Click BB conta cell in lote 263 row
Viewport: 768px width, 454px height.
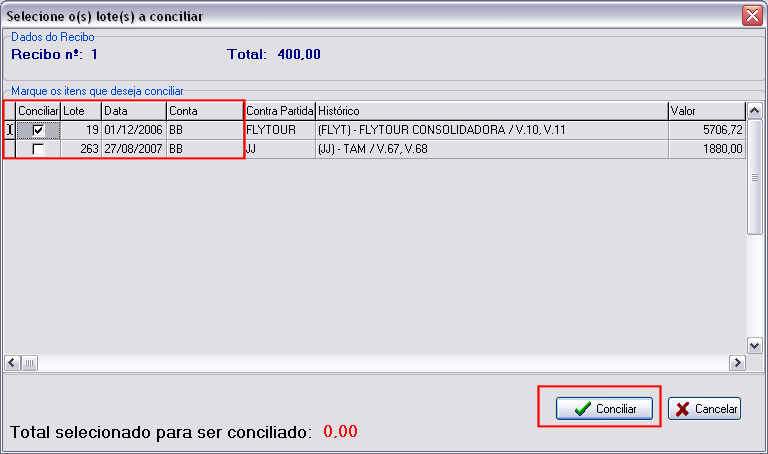tap(205, 149)
